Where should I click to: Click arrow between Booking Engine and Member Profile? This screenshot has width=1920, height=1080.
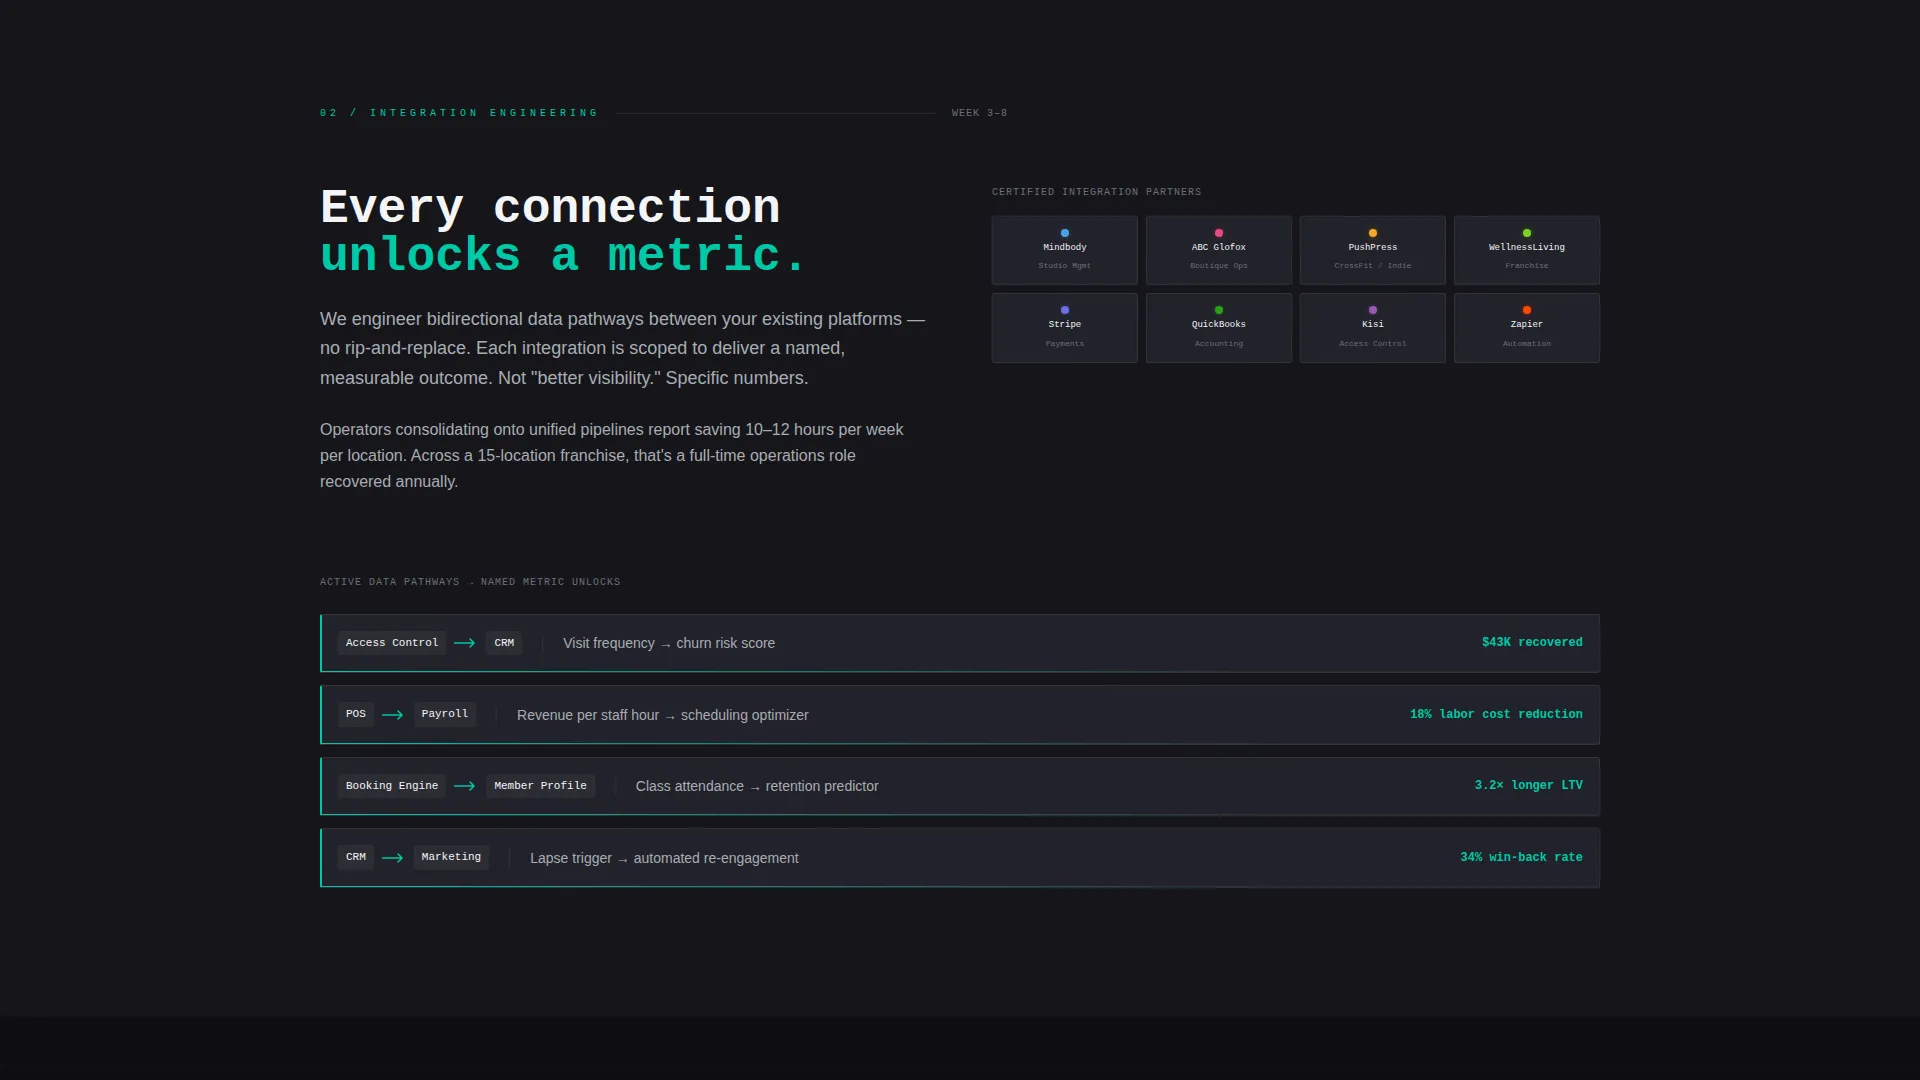point(464,786)
